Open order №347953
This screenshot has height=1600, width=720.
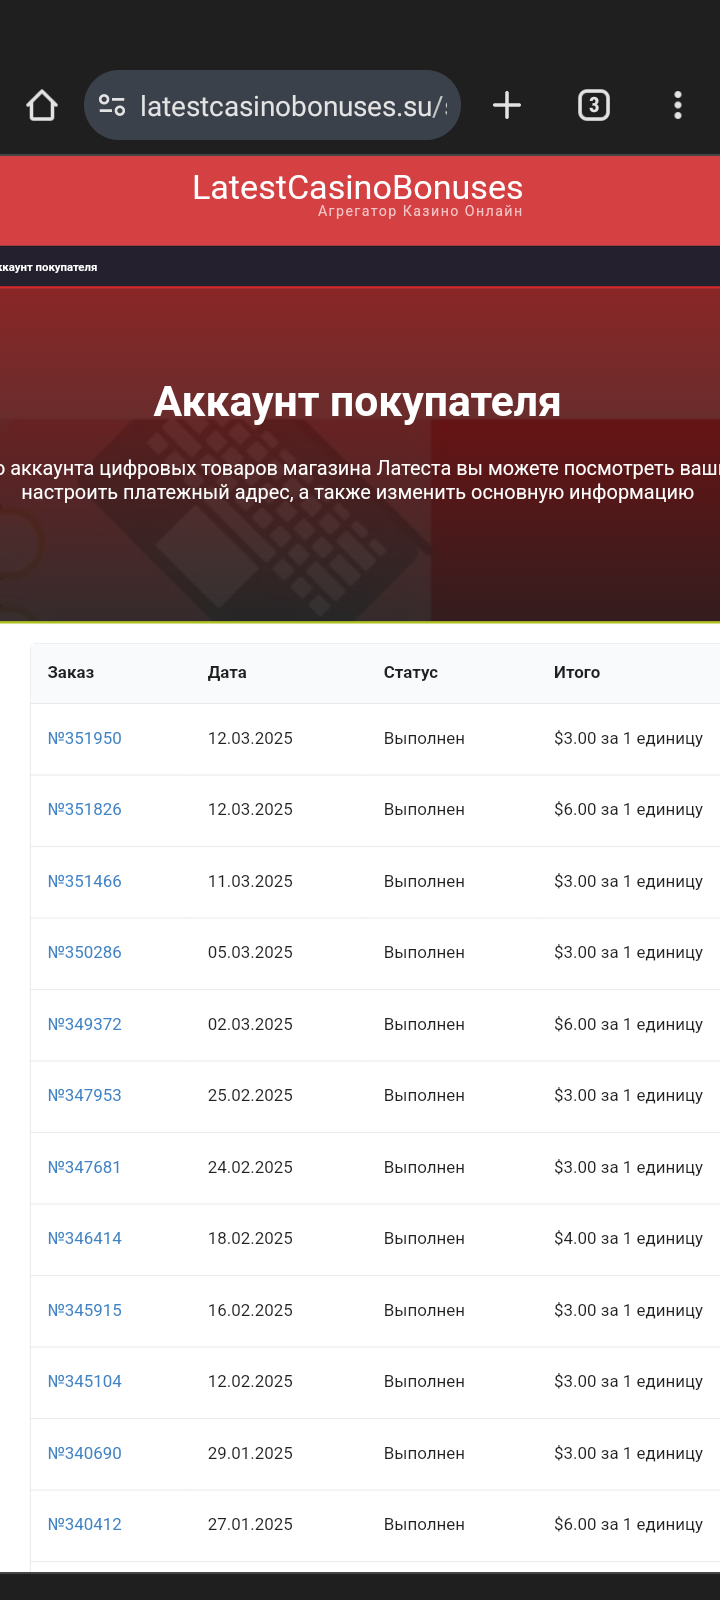click(85, 1096)
